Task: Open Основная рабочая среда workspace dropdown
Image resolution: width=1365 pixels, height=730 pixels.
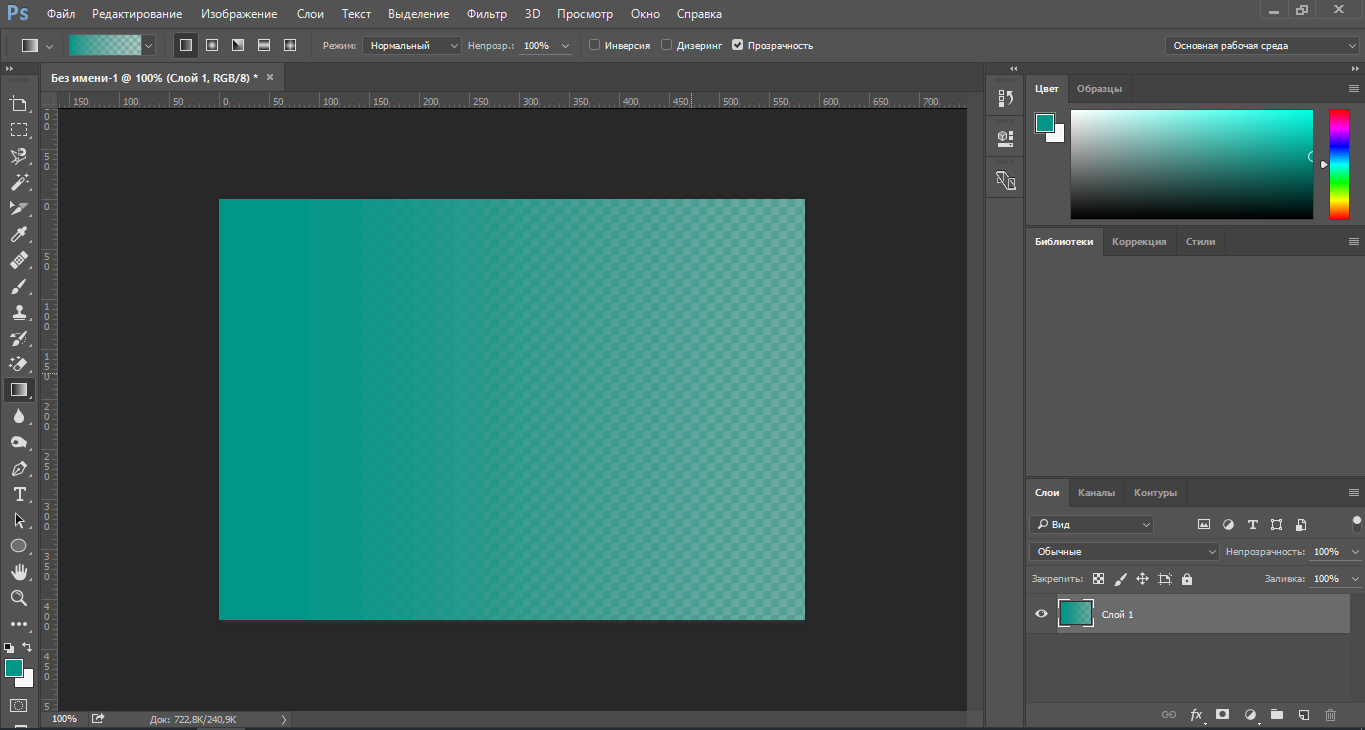Action: [1262, 46]
